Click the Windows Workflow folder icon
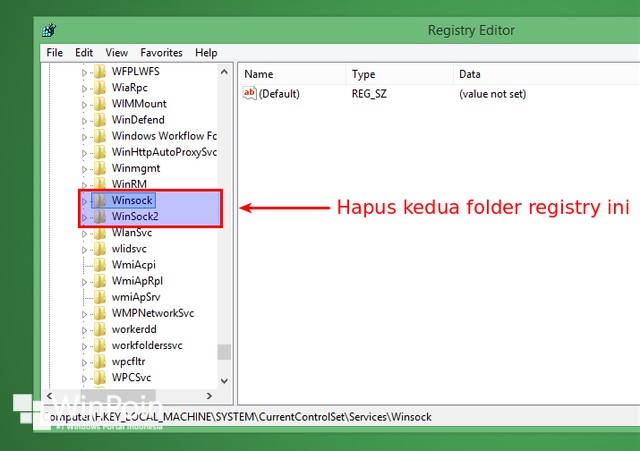The height and width of the screenshot is (451, 640). pyautogui.click(x=100, y=136)
